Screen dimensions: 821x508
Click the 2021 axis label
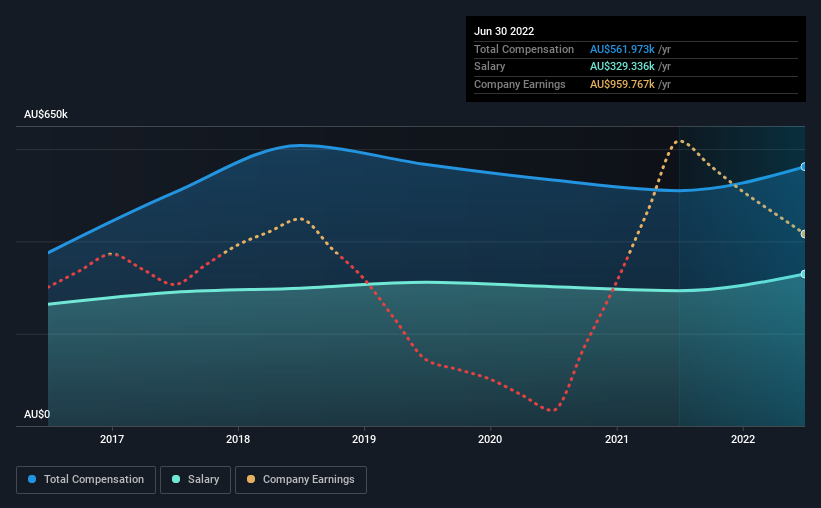tap(617, 439)
